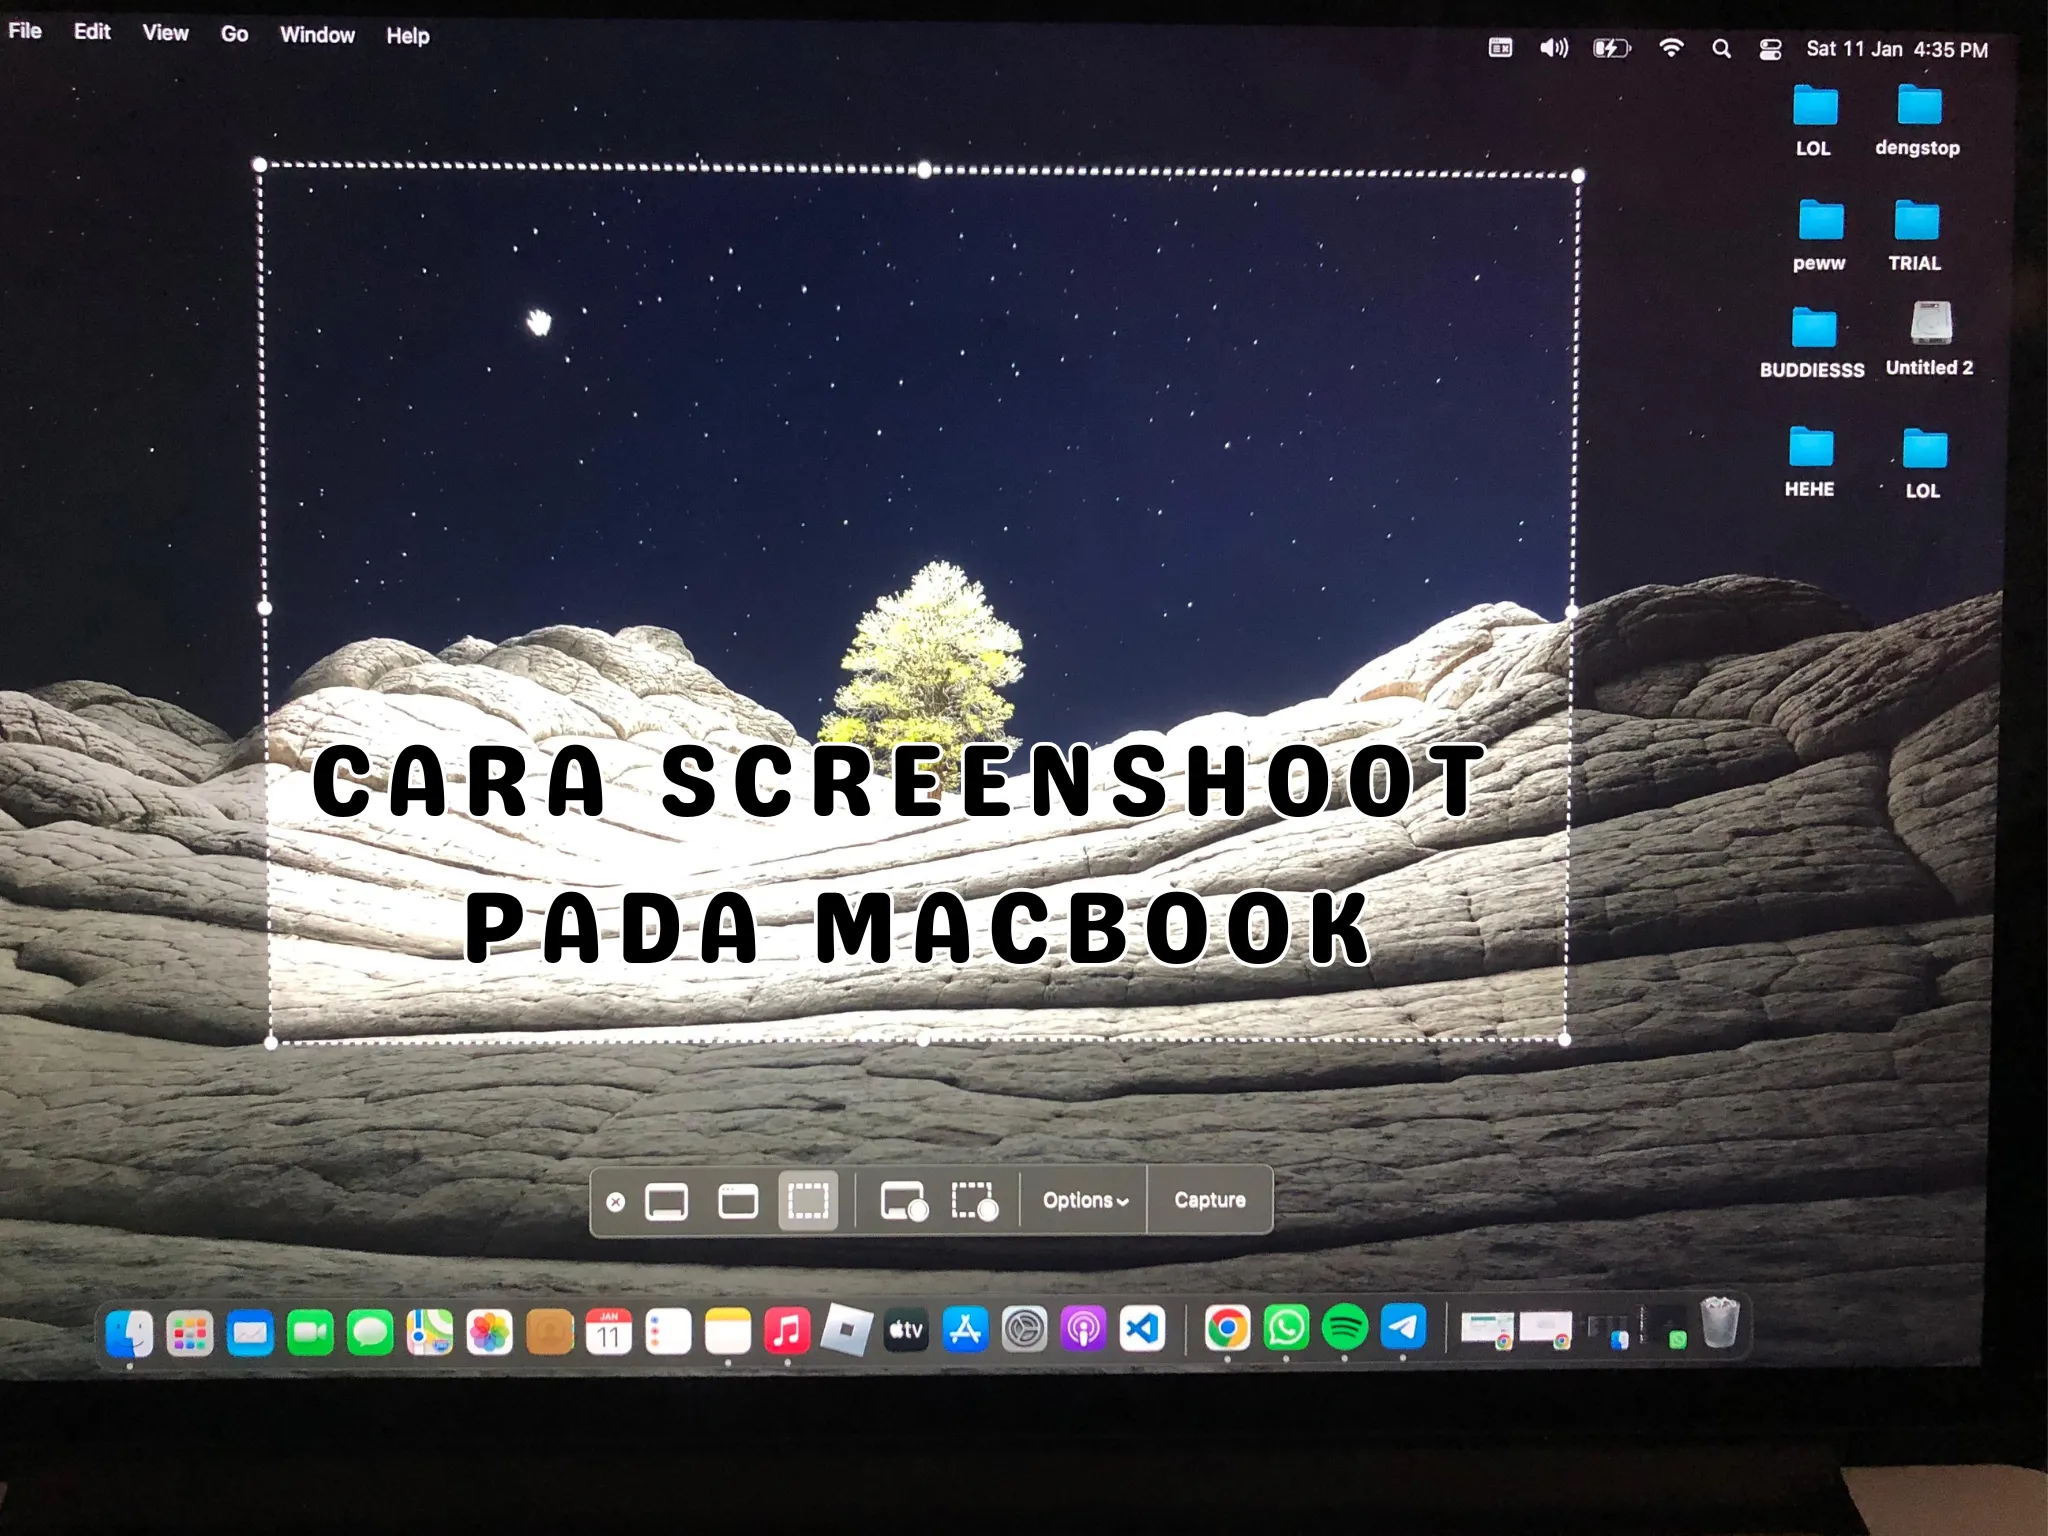
Task: Click the top-center selection edge handle
Action: (x=925, y=170)
